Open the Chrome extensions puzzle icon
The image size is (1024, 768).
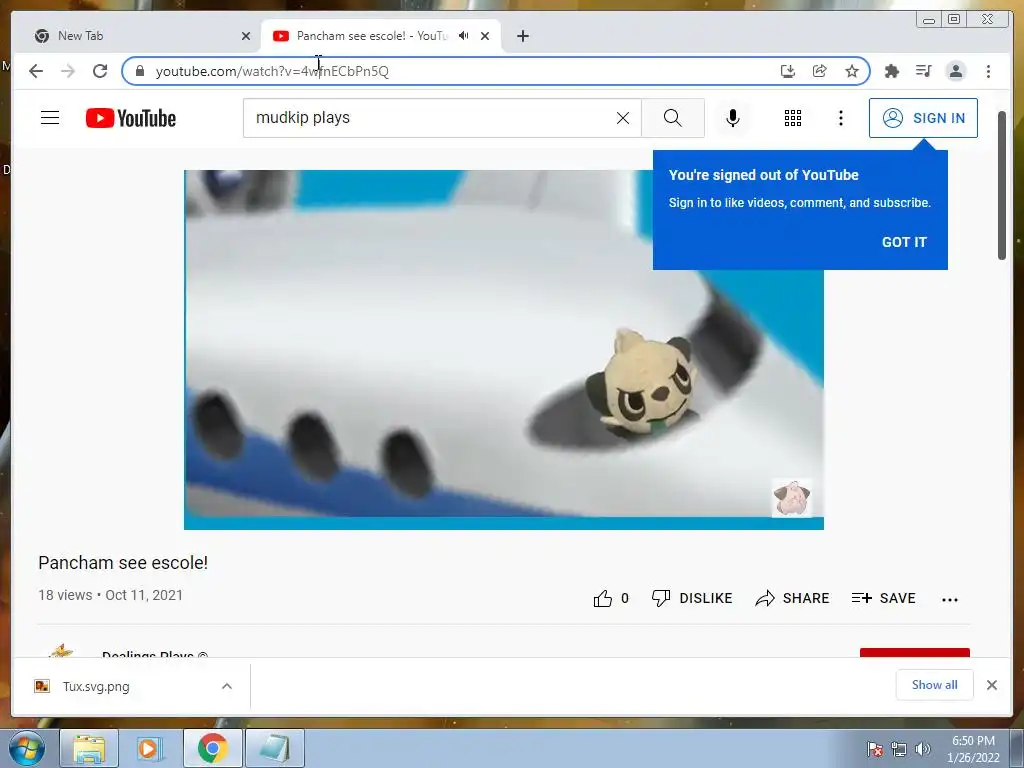pyautogui.click(x=891, y=71)
